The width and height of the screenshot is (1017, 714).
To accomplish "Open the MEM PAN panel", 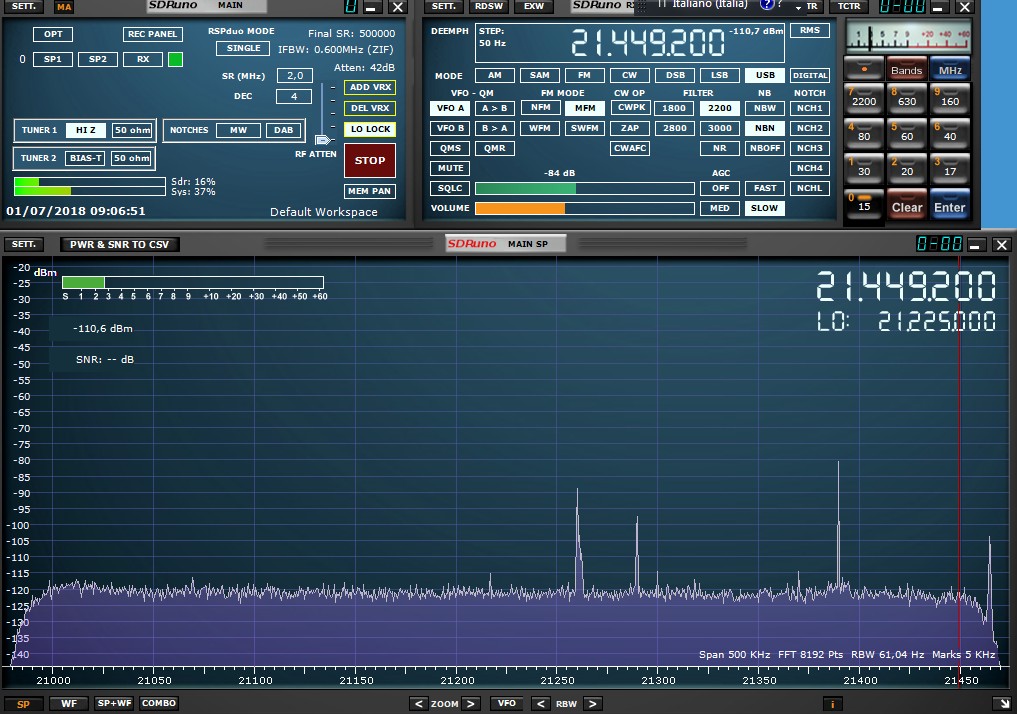I will click(370, 191).
